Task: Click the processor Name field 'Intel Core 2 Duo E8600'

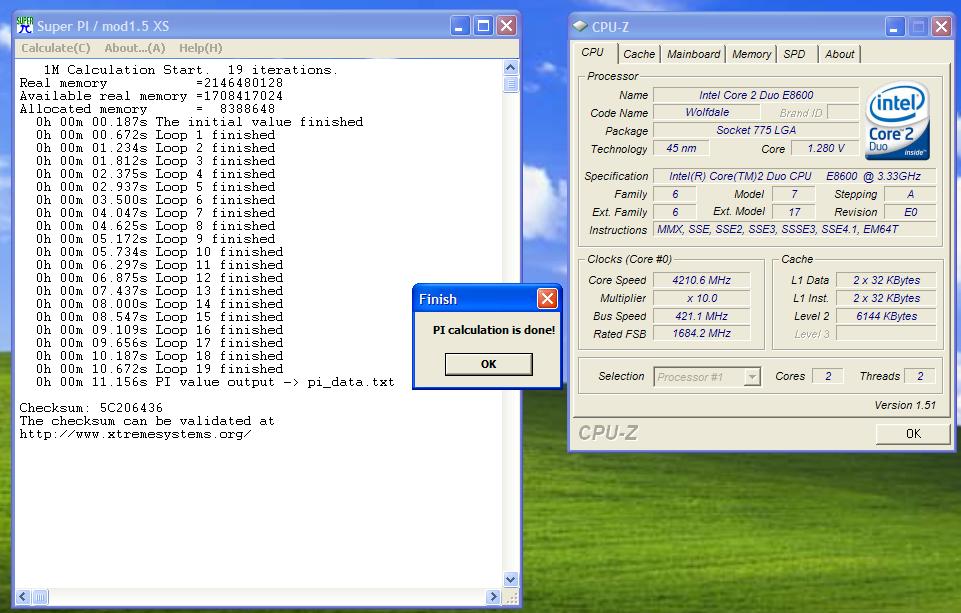Action: coord(756,95)
